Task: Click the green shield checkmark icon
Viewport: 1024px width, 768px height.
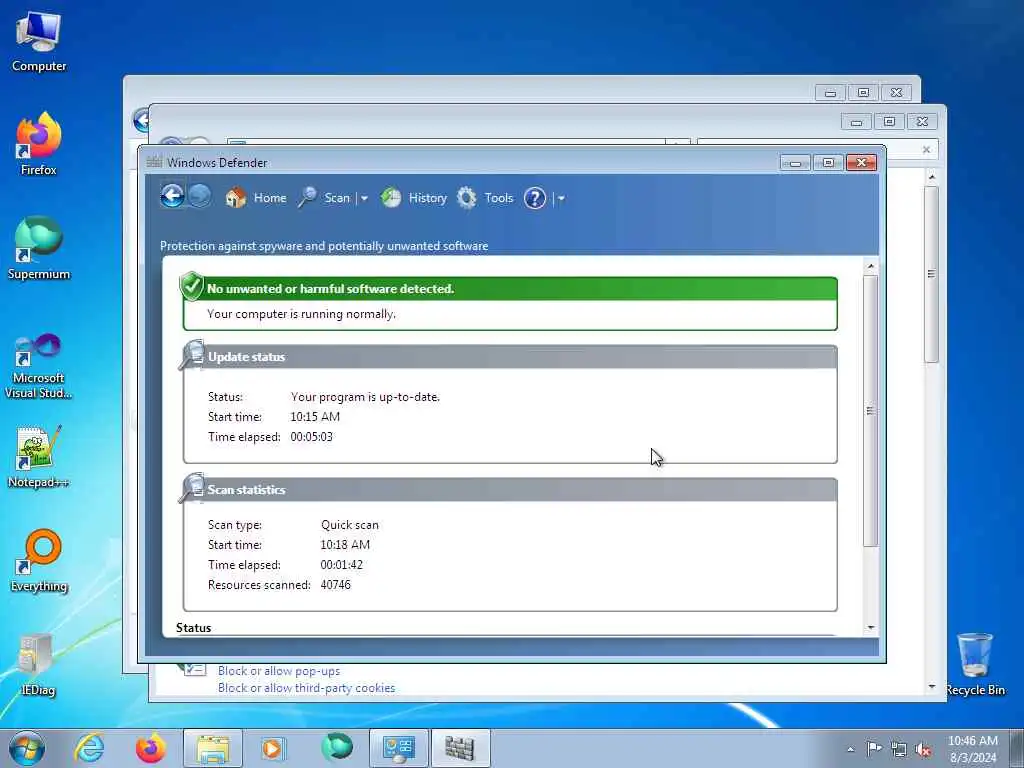Action: (191, 286)
